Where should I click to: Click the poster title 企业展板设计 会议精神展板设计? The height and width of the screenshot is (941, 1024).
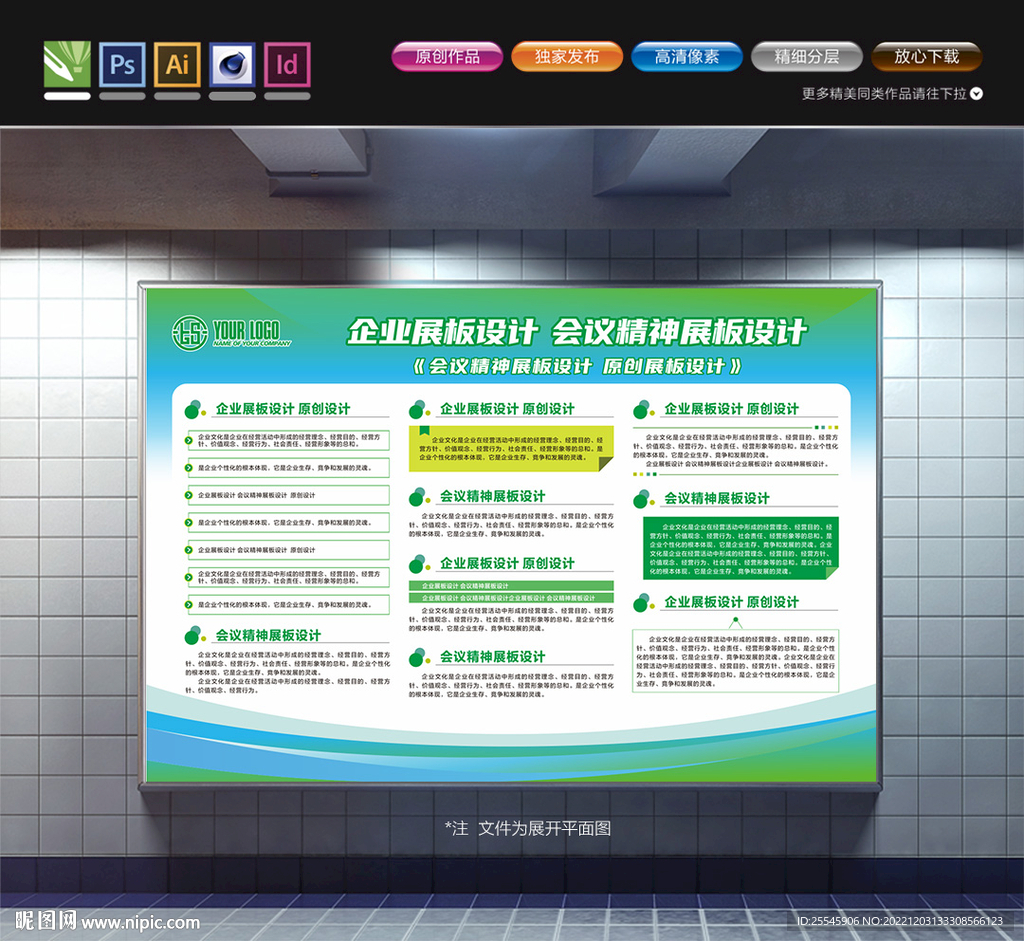point(577,332)
